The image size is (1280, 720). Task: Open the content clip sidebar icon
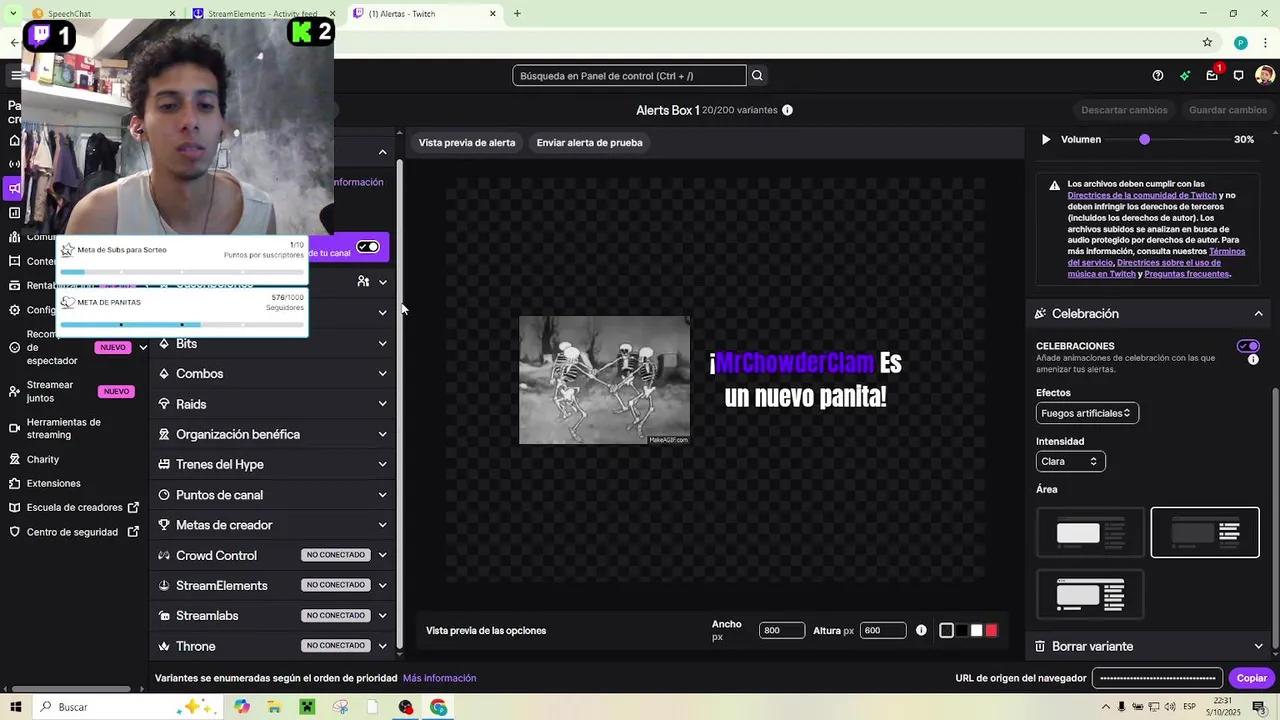[14, 261]
